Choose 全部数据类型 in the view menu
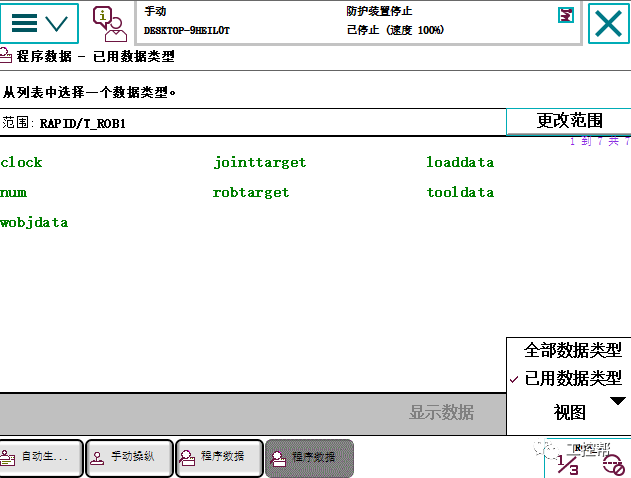Viewport: 631px width, 478px height. tap(572, 350)
